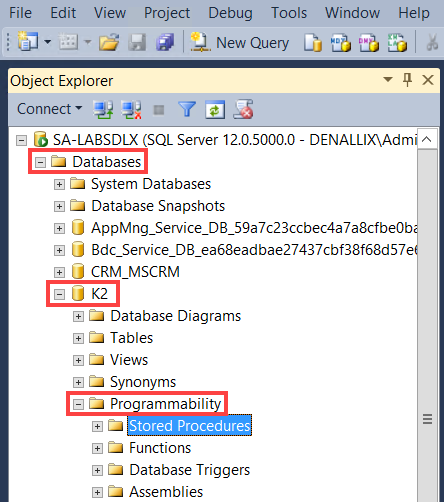Expand the Tables folder
Image resolution: width=444 pixels, height=502 pixels.
78,338
